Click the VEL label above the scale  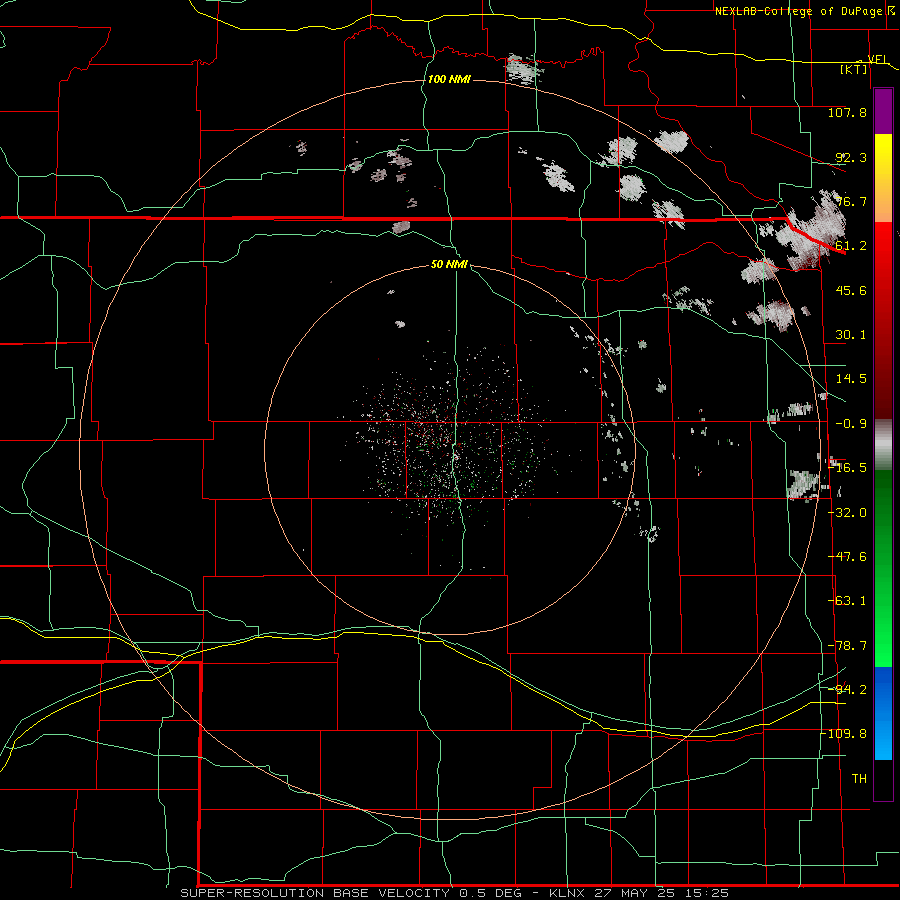tap(878, 59)
